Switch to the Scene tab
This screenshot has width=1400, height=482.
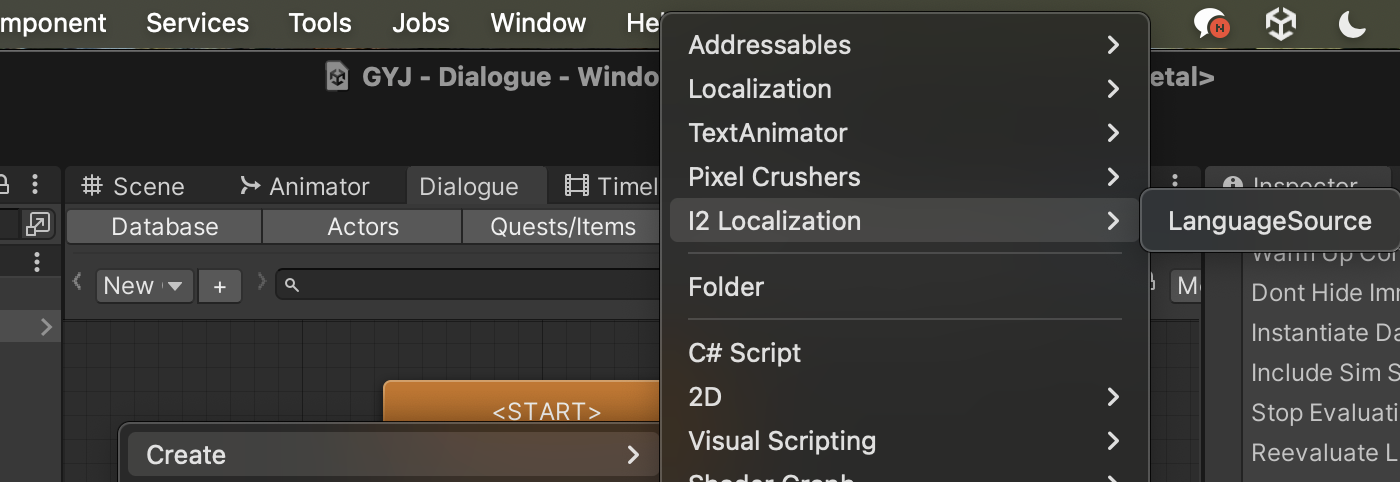point(133,186)
